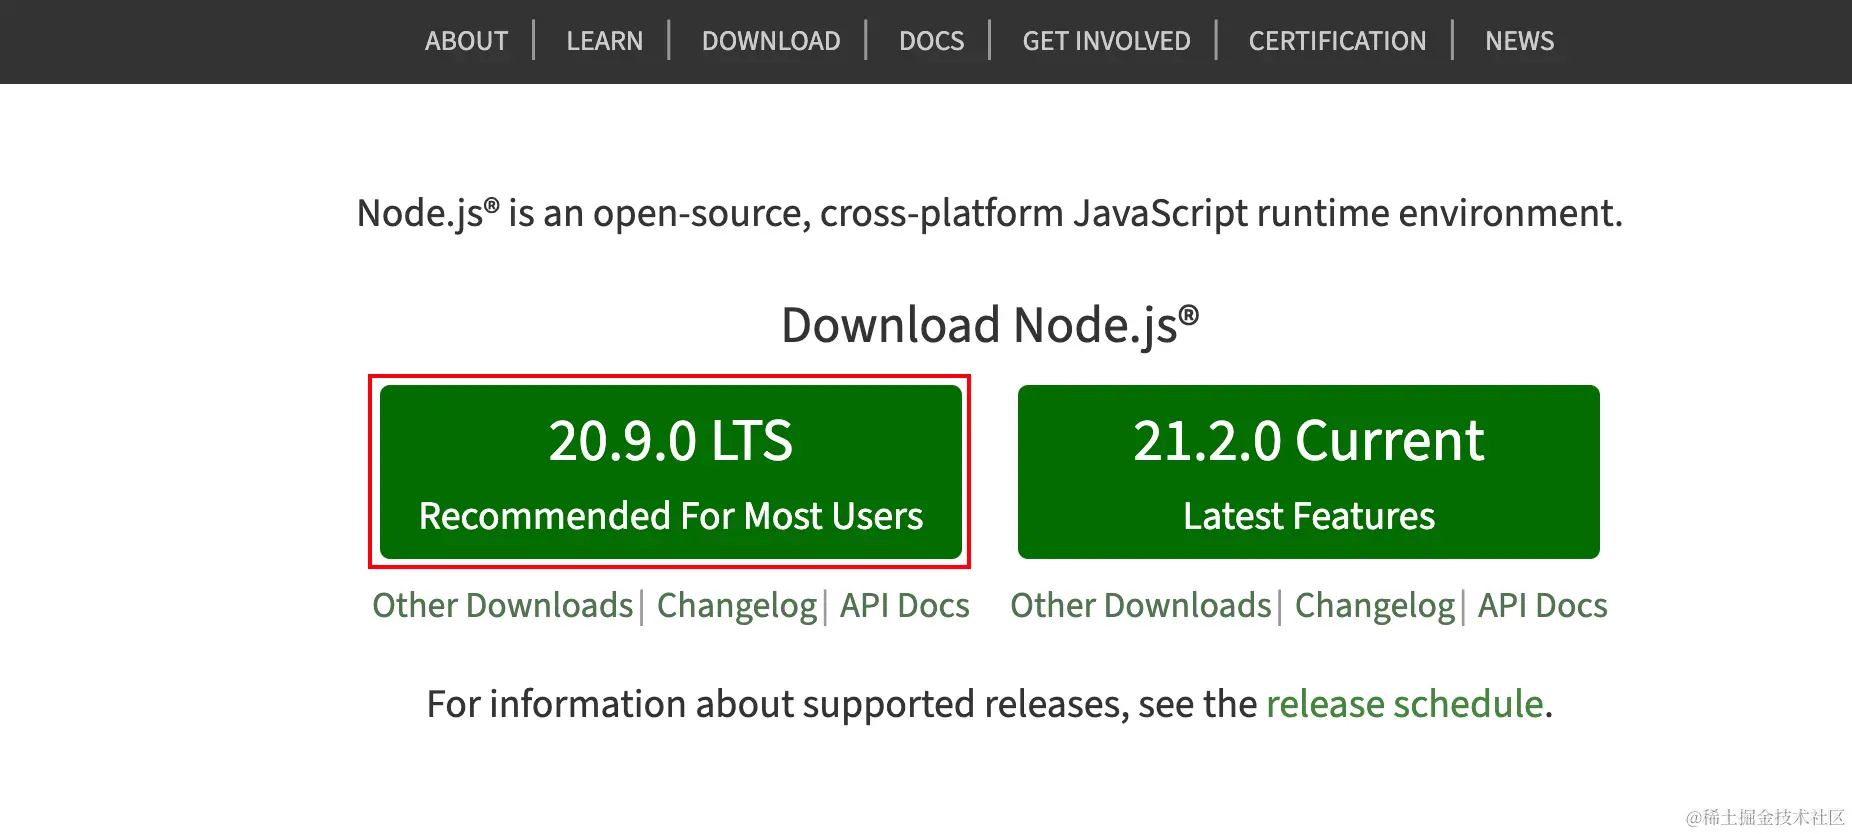This screenshot has width=1852, height=834.
Task: View Changelog for the Current release
Action: [1375, 606]
